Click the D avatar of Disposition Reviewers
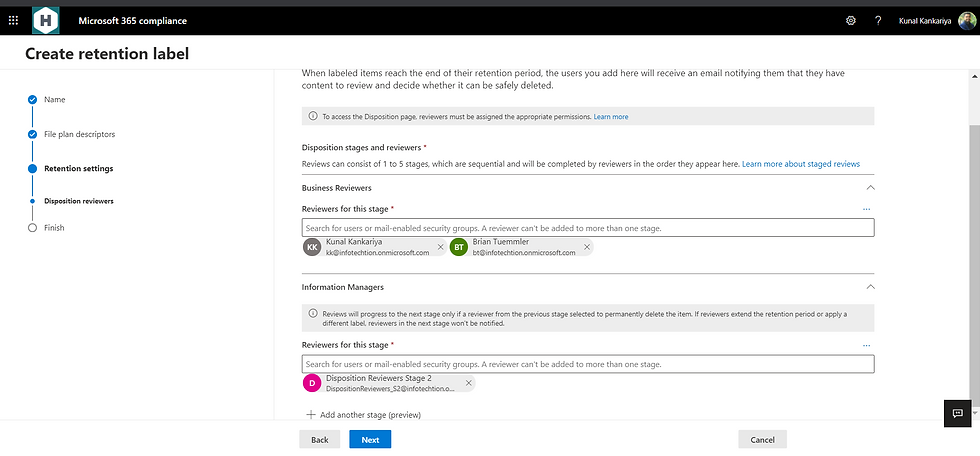Viewport: 980px width, 456px height. pyautogui.click(x=312, y=383)
